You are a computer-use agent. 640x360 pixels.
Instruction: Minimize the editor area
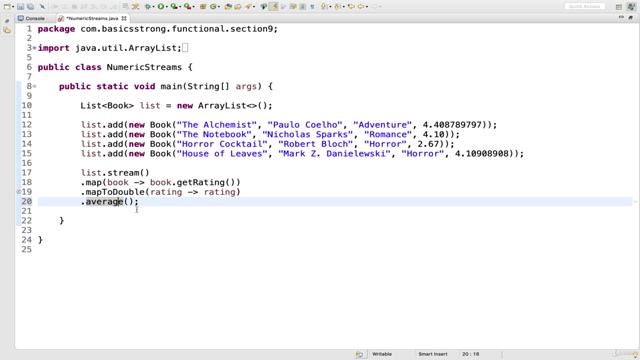(621, 17)
